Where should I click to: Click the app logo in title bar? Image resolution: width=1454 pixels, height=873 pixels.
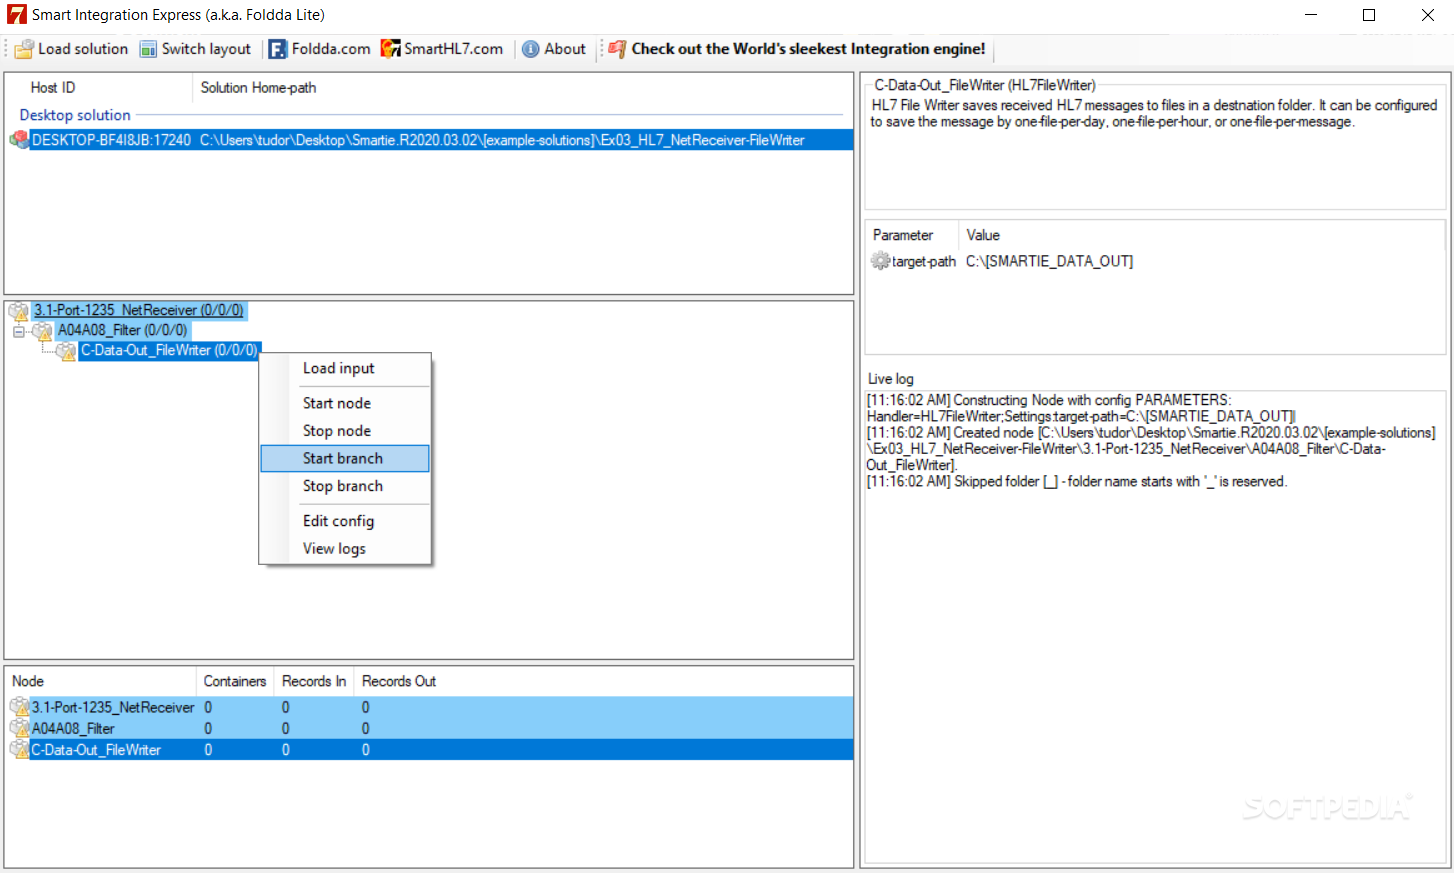[x=16, y=15]
